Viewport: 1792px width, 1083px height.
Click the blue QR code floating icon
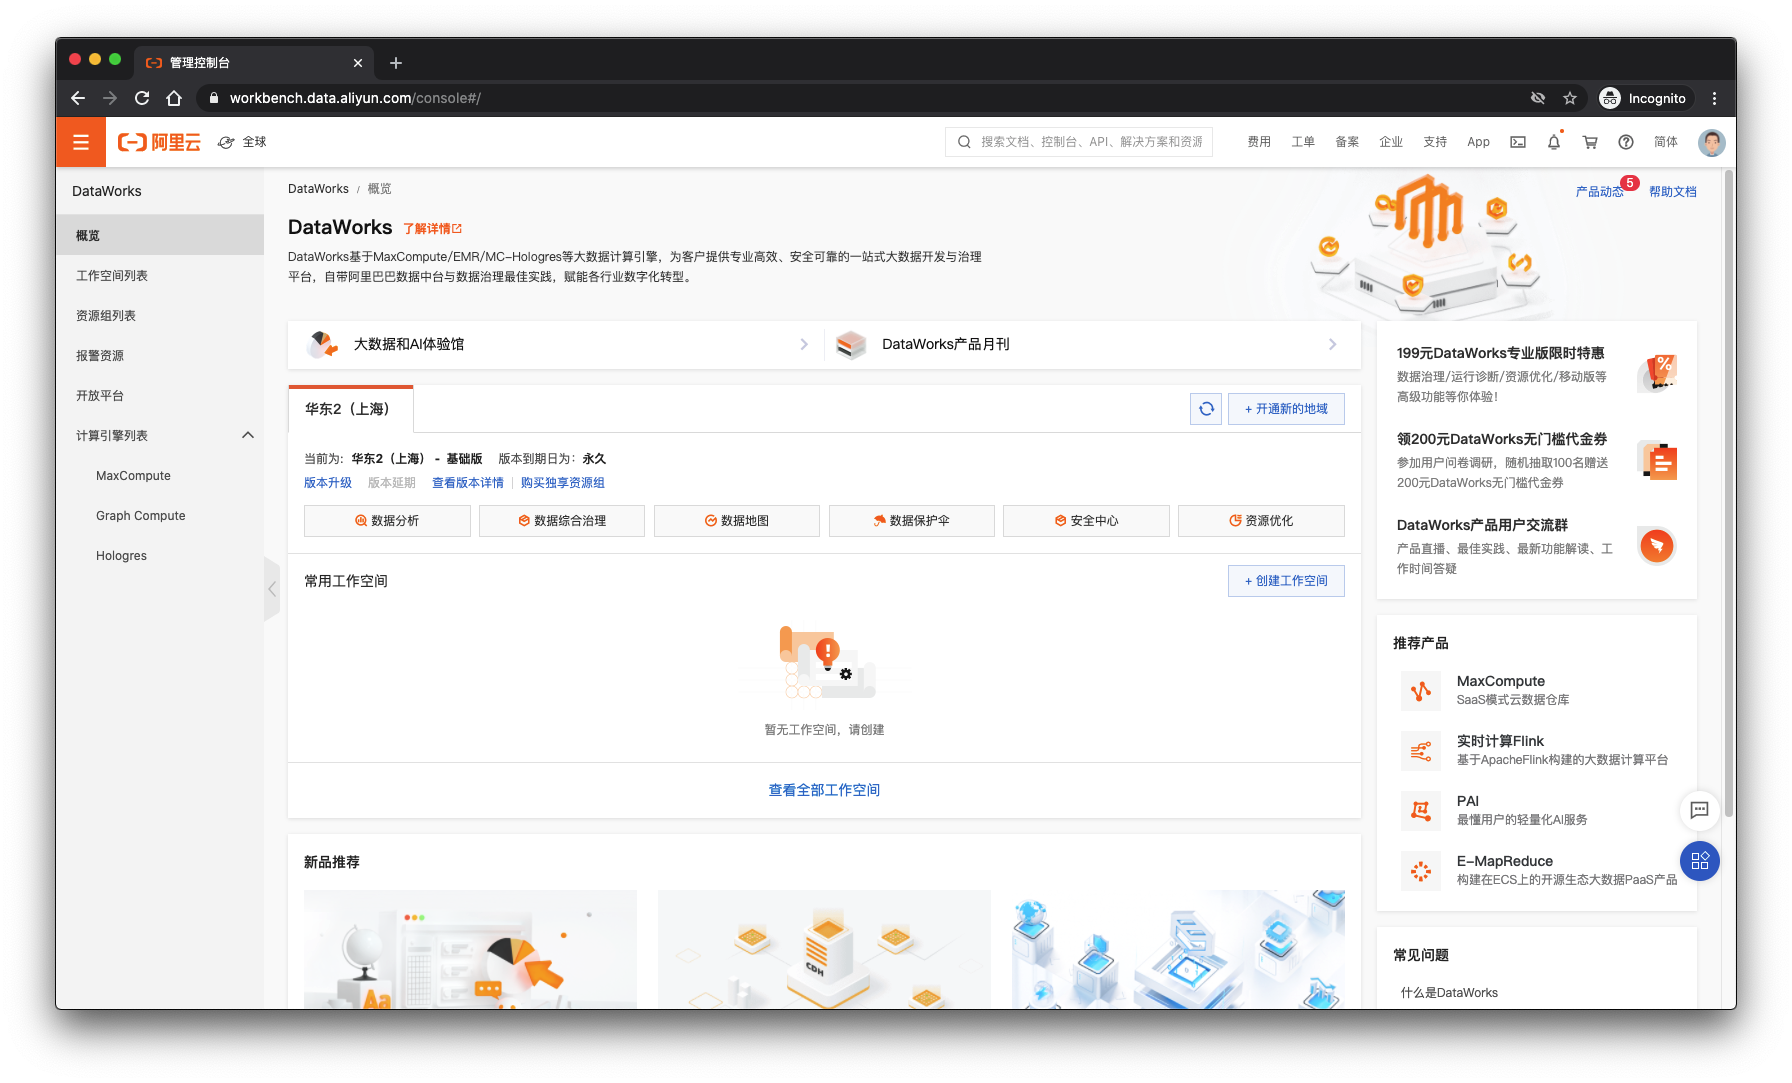tap(1699, 861)
